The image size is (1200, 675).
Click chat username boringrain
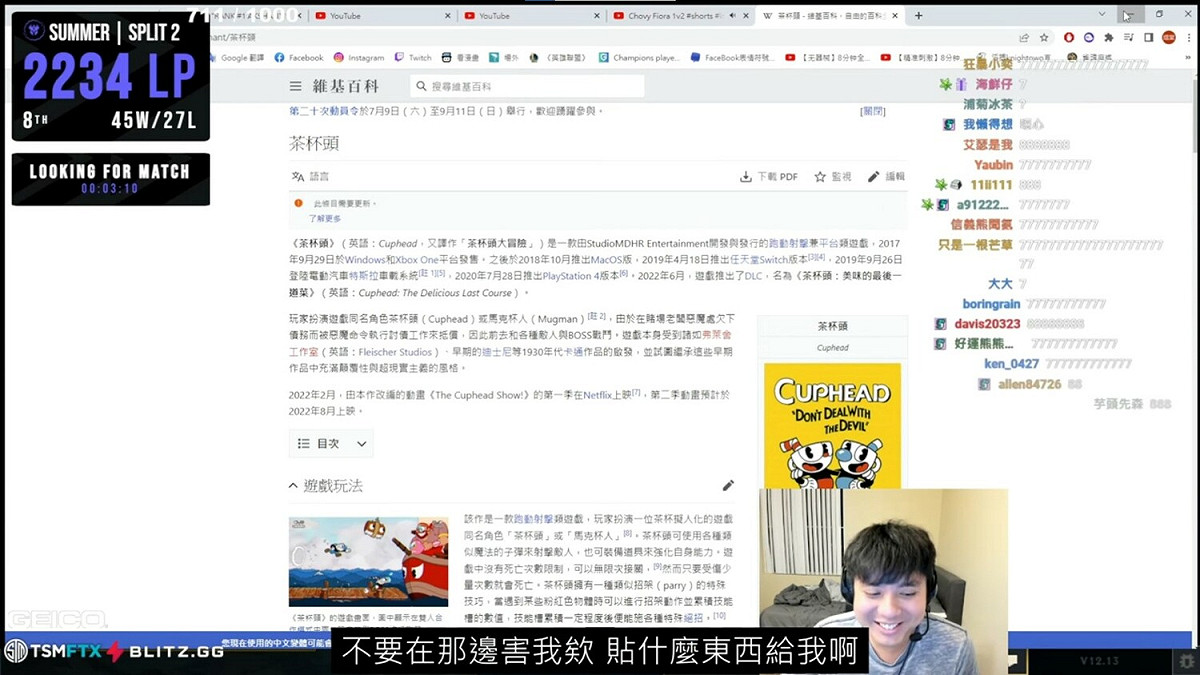coord(991,304)
